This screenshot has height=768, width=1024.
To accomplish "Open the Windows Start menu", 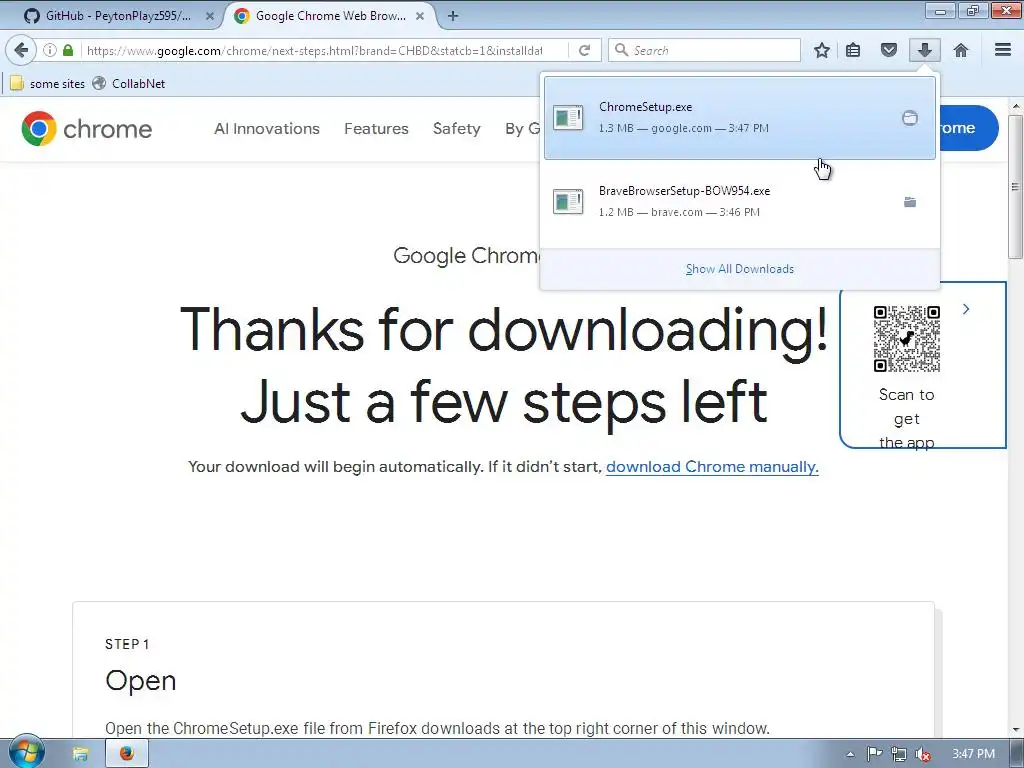I will pyautogui.click(x=26, y=753).
